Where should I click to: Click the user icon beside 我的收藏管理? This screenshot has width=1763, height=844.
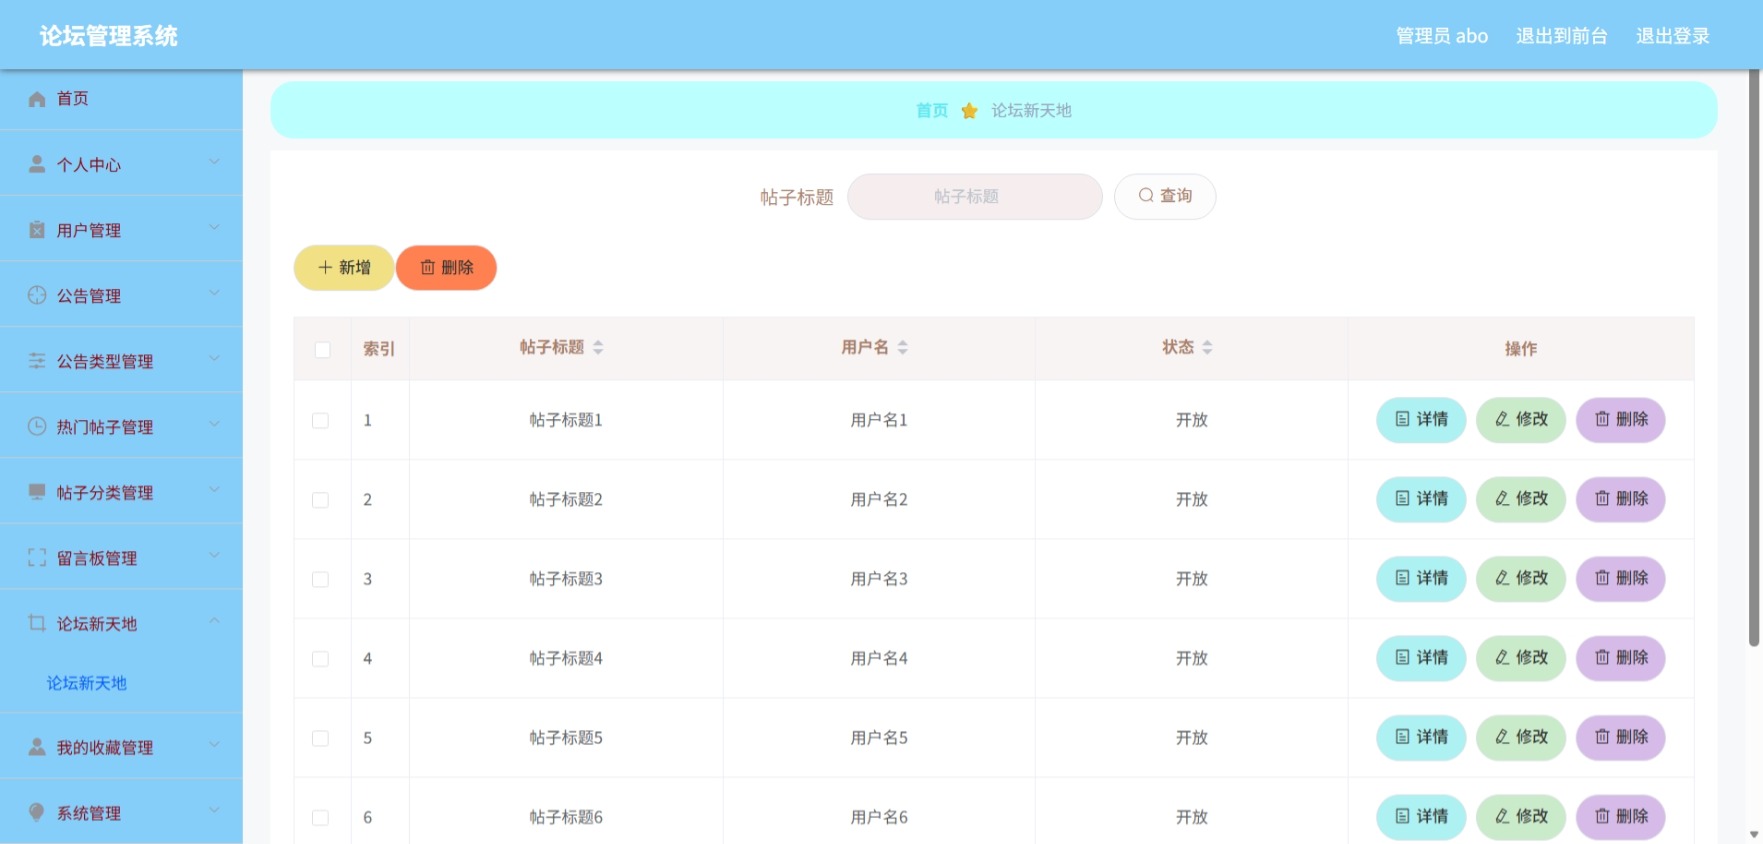tap(37, 747)
